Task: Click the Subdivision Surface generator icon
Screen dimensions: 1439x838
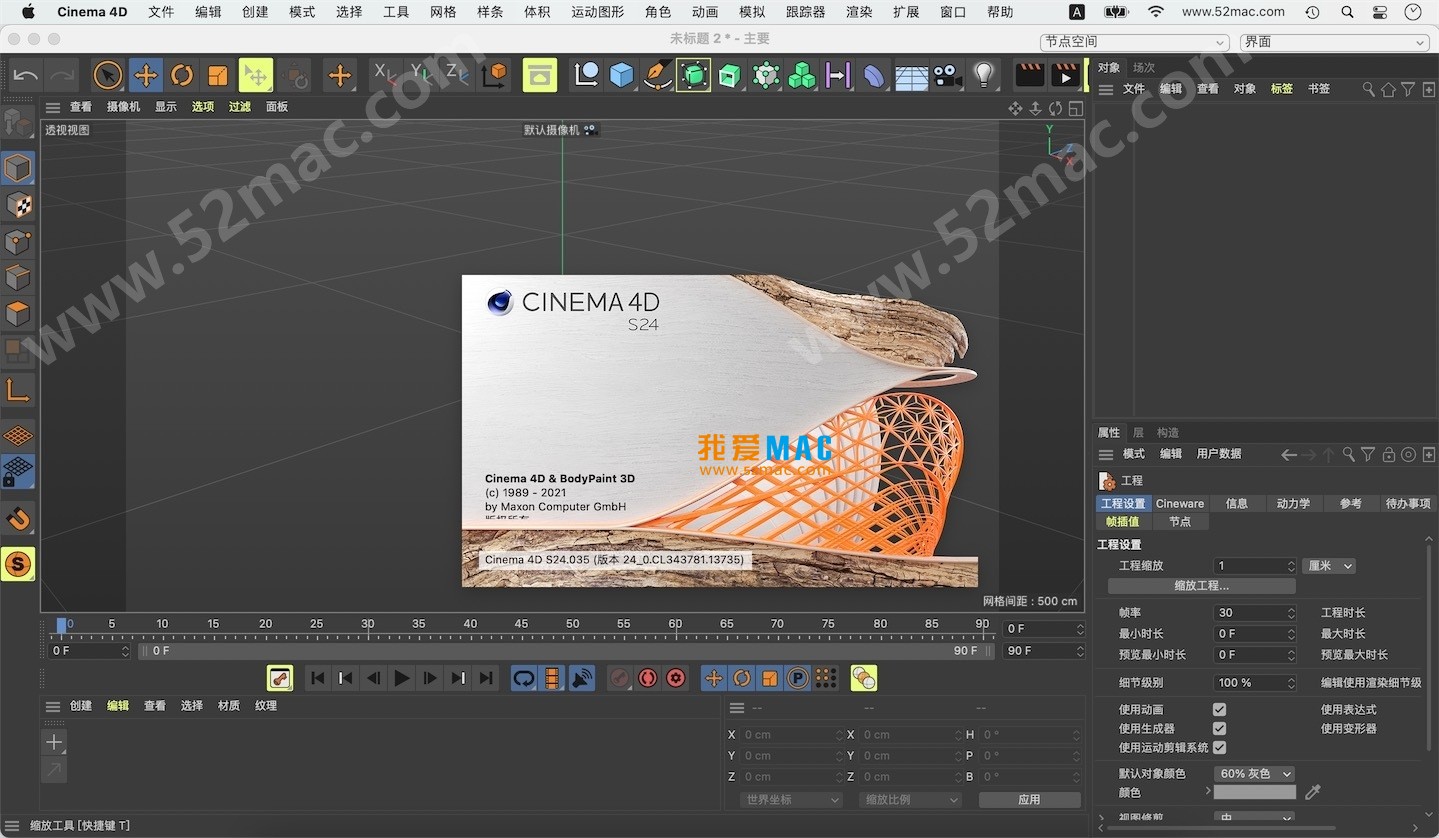Action: tap(693, 75)
